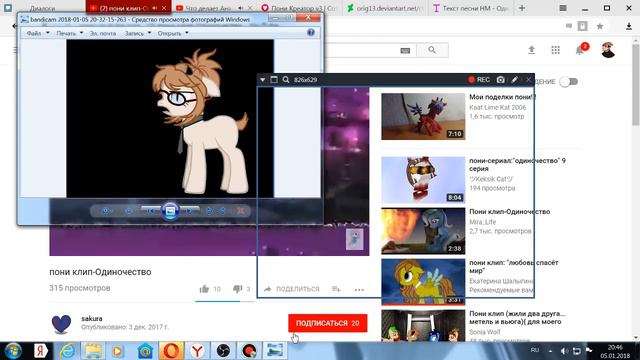
Task: Open the YouTube apps grid icon
Action: tap(556, 50)
